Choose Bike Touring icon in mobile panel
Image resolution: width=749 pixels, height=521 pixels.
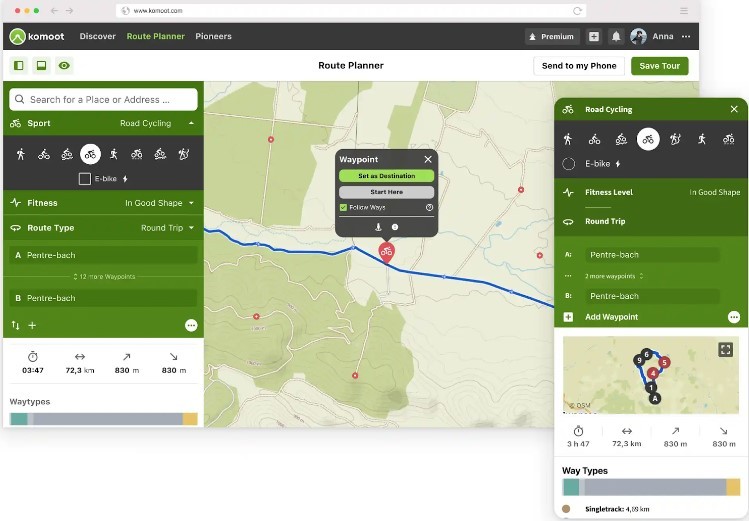click(595, 139)
